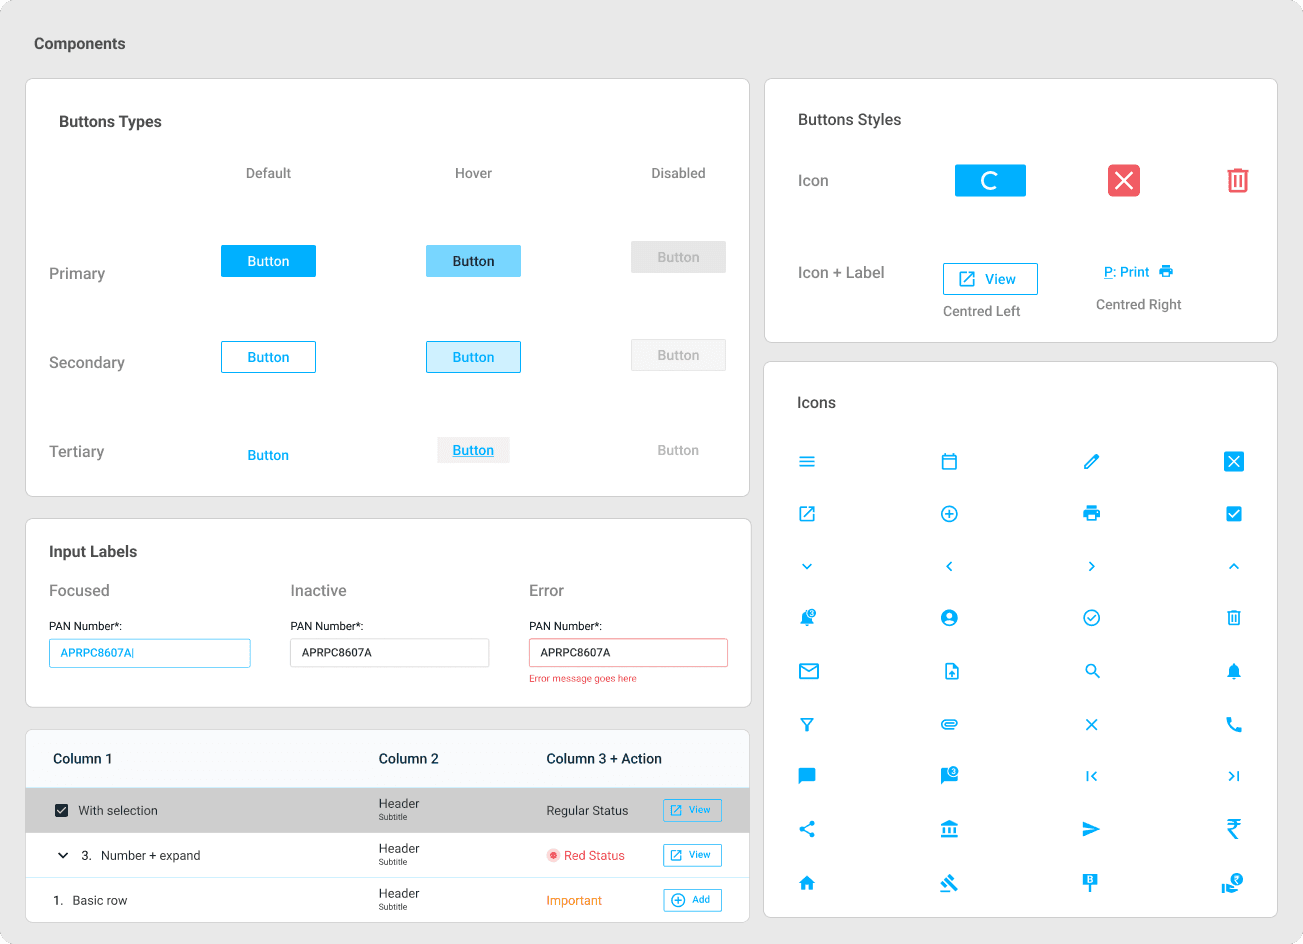Click the rupee currency icon
1303x944 pixels.
click(1234, 829)
